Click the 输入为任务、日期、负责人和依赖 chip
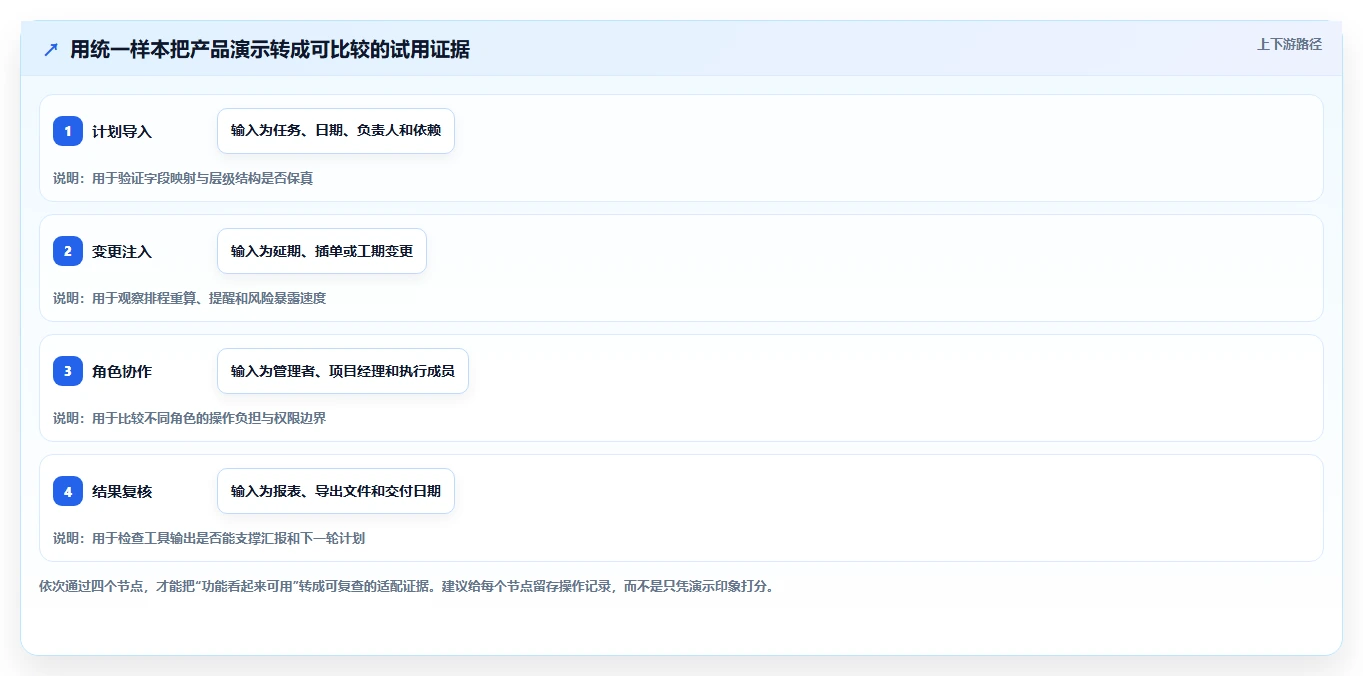The height and width of the screenshot is (676, 1363). click(x=336, y=131)
